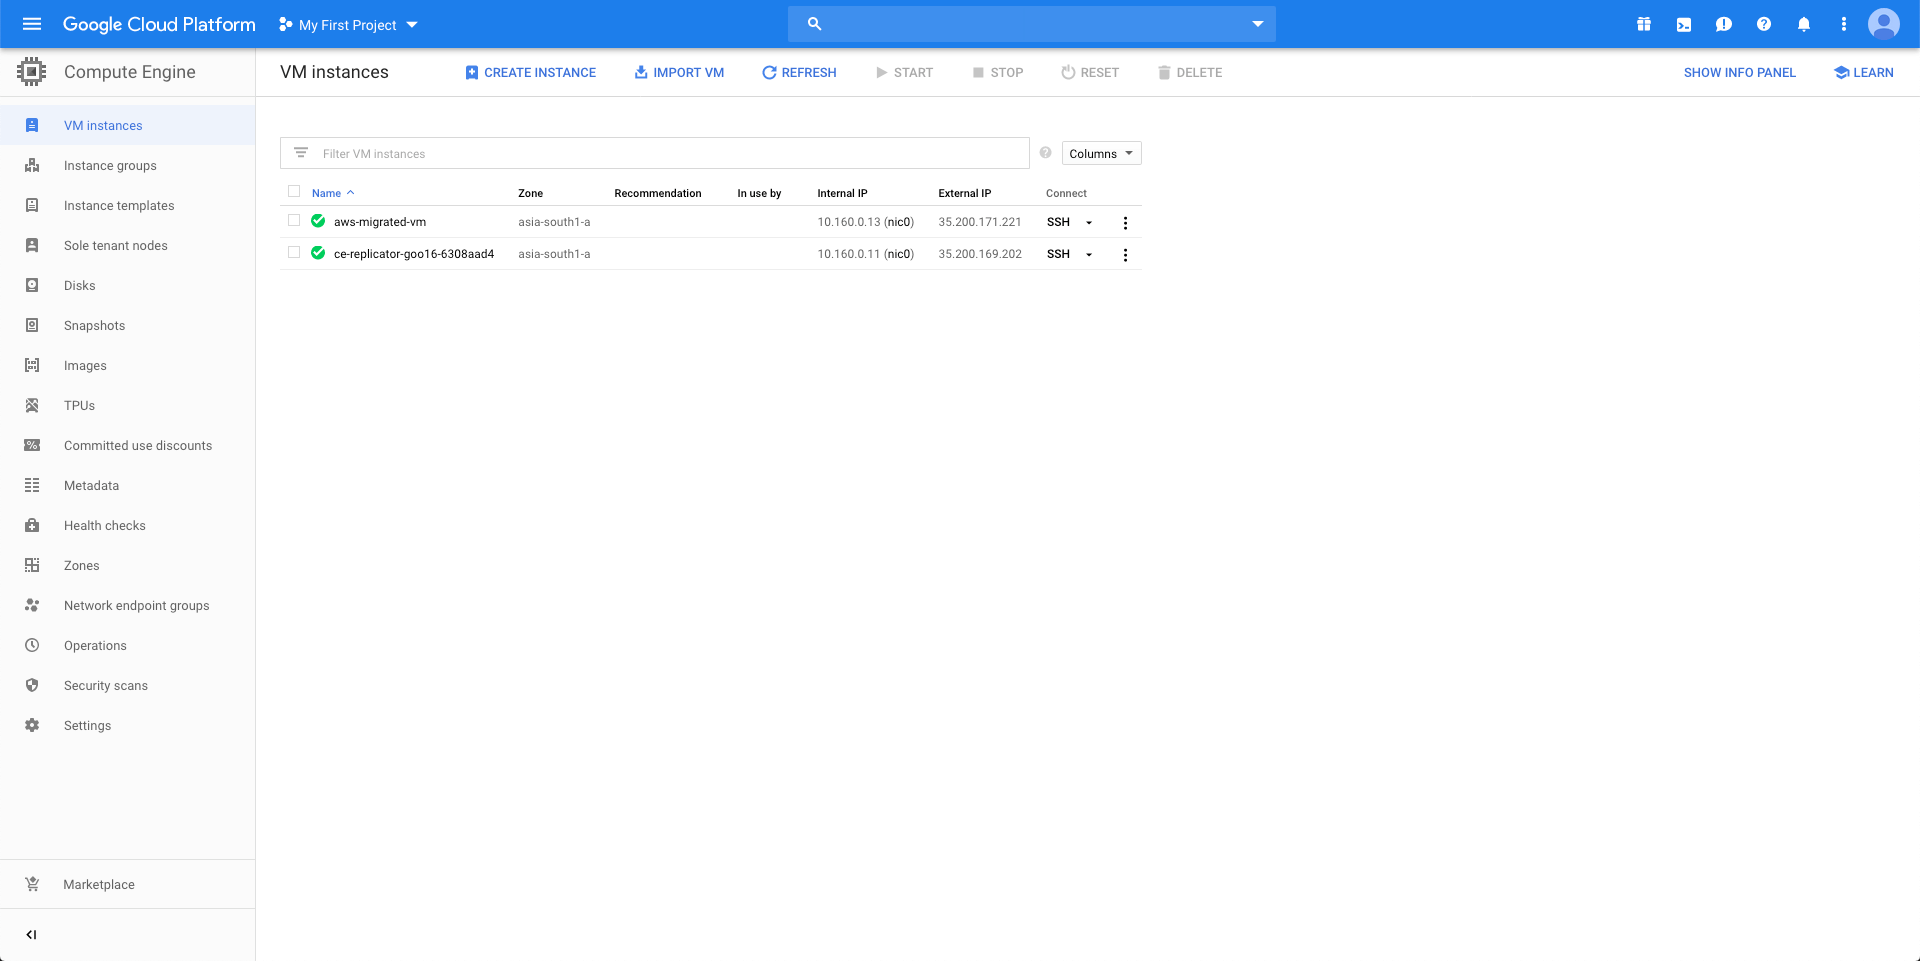Screen dimensions: 1920x961
Task: Open the notifications bell
Action: click(x=1804, y=24)
